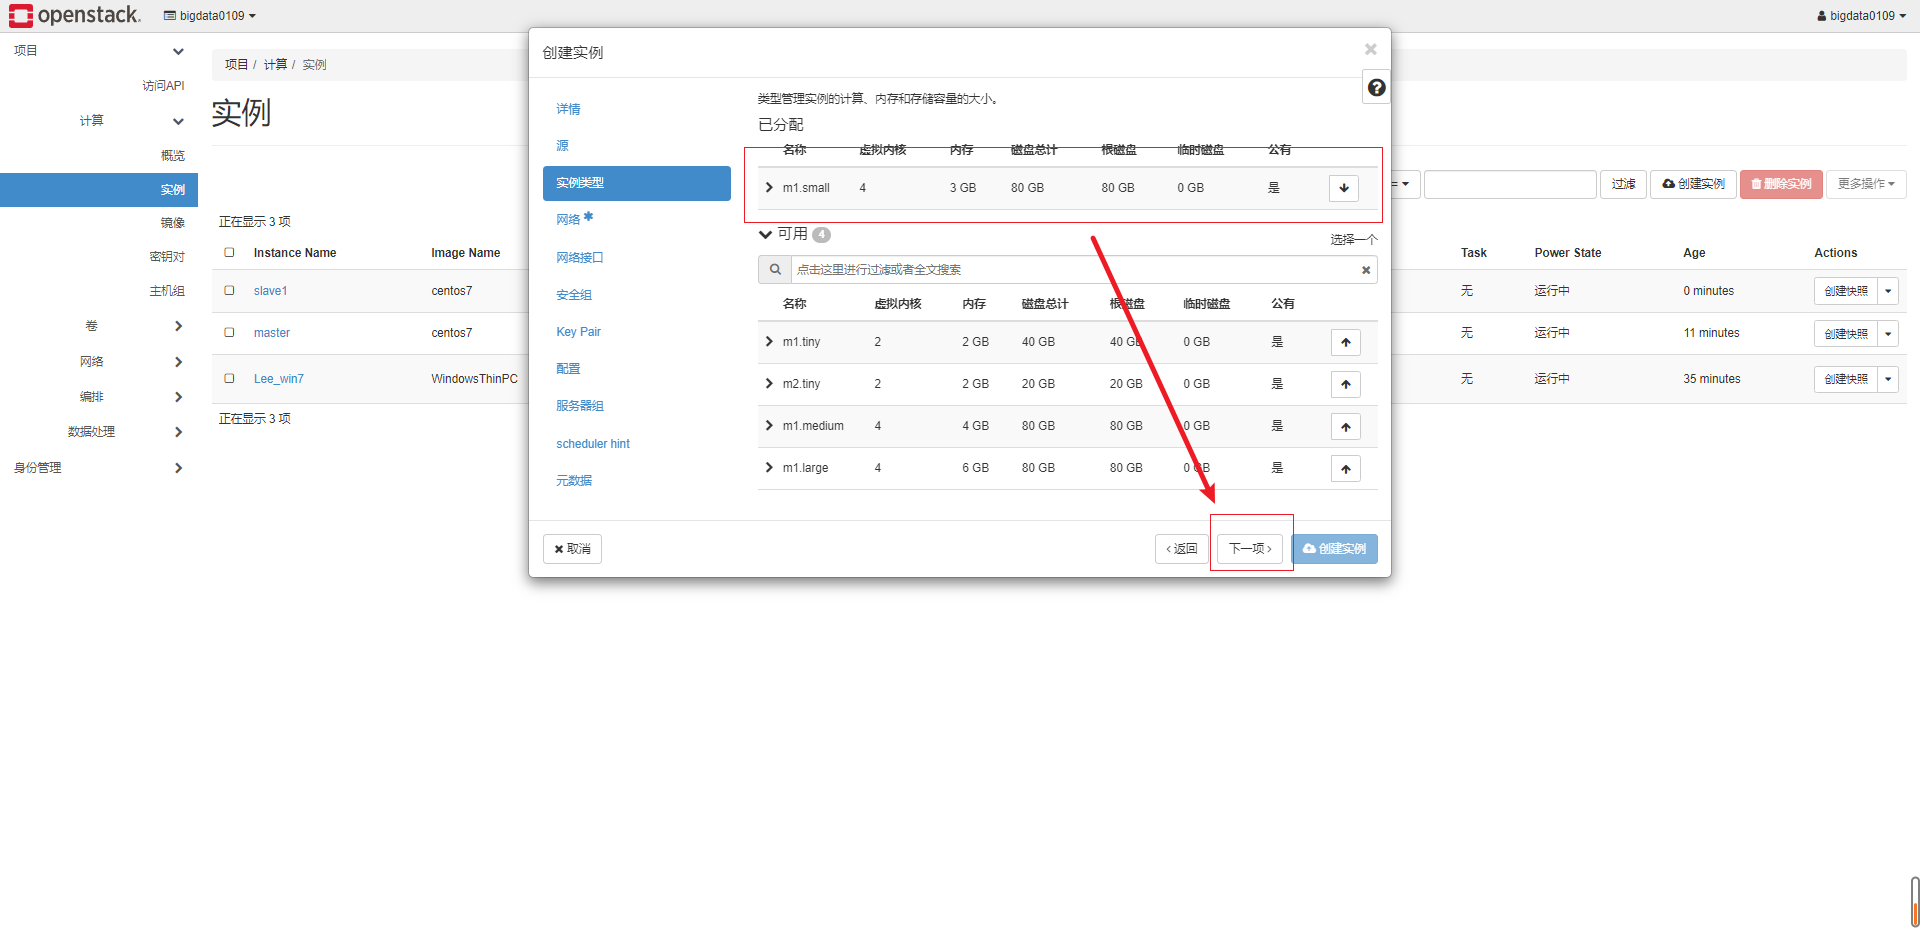This screenshot has width=1920, height=946.
Task: Open Key Pairs in the sidebar
Action: tap(167, 257)
